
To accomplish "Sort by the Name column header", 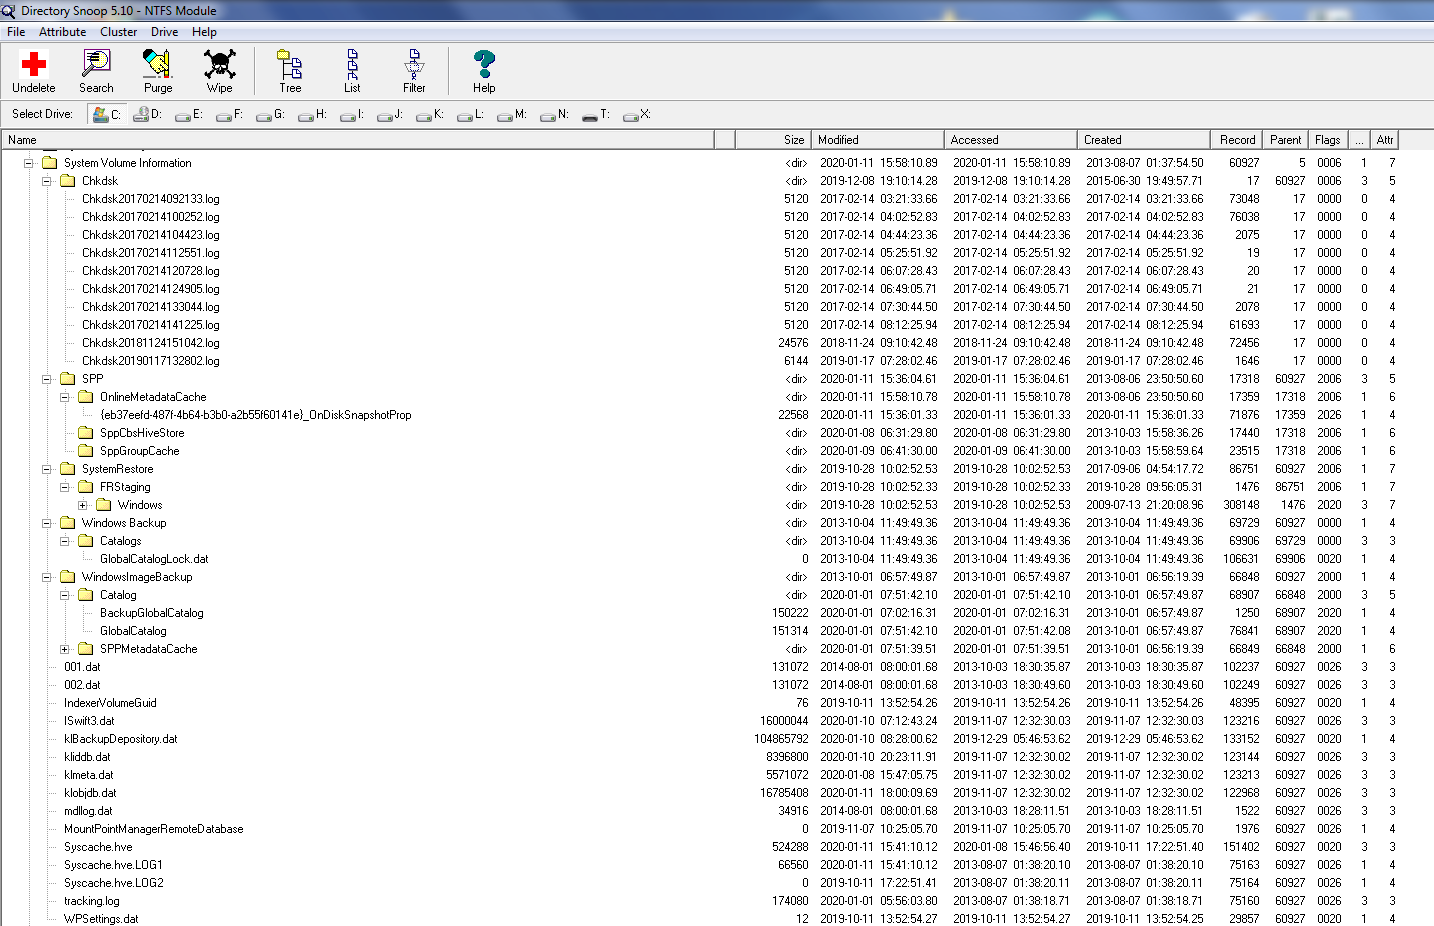I will tap(357, 140).
